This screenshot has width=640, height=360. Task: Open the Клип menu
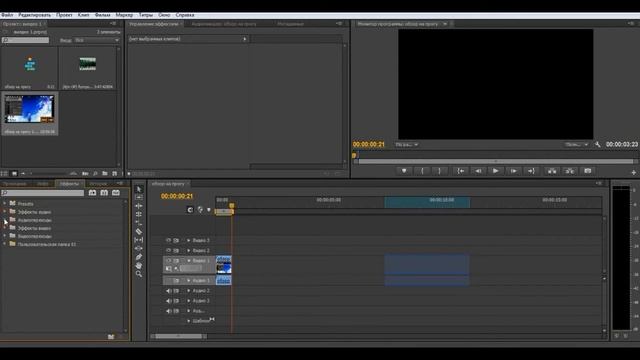(84, 15)
